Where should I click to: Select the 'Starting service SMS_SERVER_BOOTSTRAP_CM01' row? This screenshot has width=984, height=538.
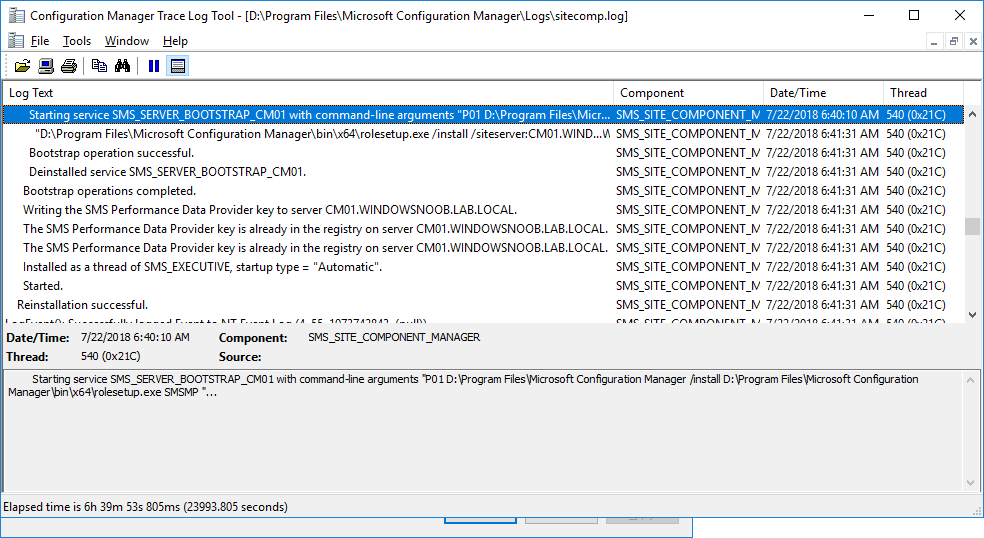tap(483, 115)
